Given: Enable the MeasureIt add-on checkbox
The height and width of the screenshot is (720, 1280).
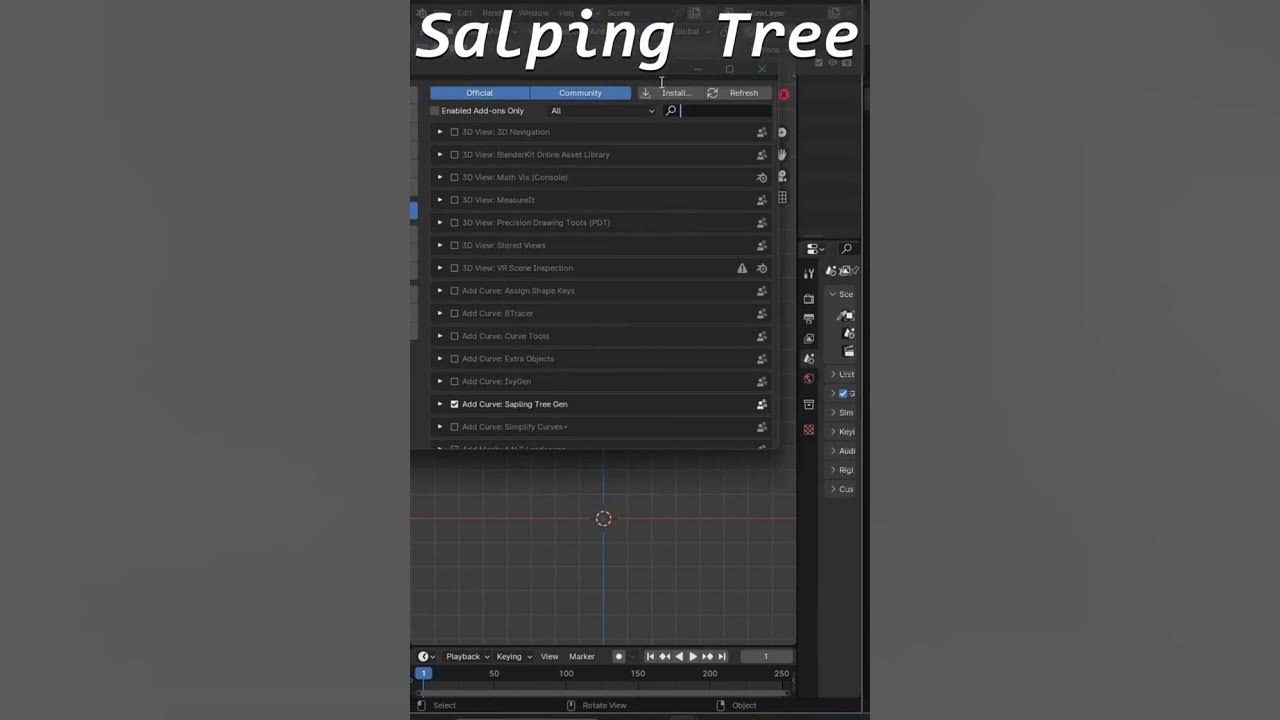Looking at the screenshot, I should pyautogui.click(x=454, y=200).
